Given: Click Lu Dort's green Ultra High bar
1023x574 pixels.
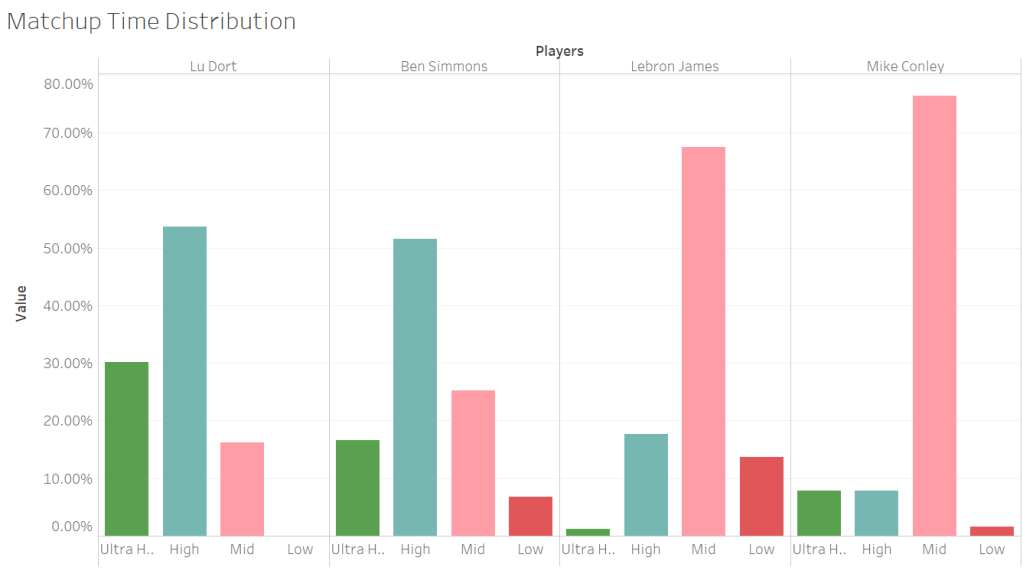Looking at the screenshot, I should [127, 448].
